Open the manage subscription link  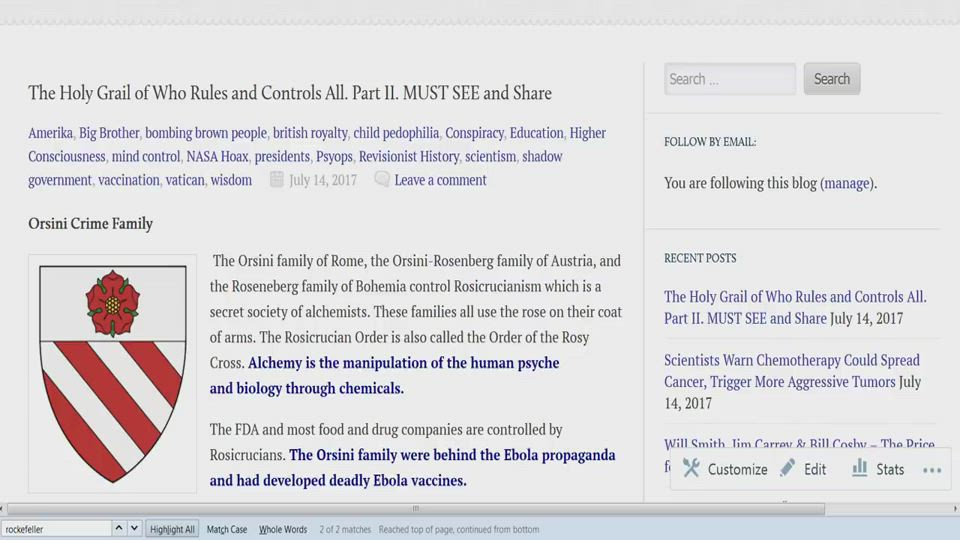pos(846,183)
